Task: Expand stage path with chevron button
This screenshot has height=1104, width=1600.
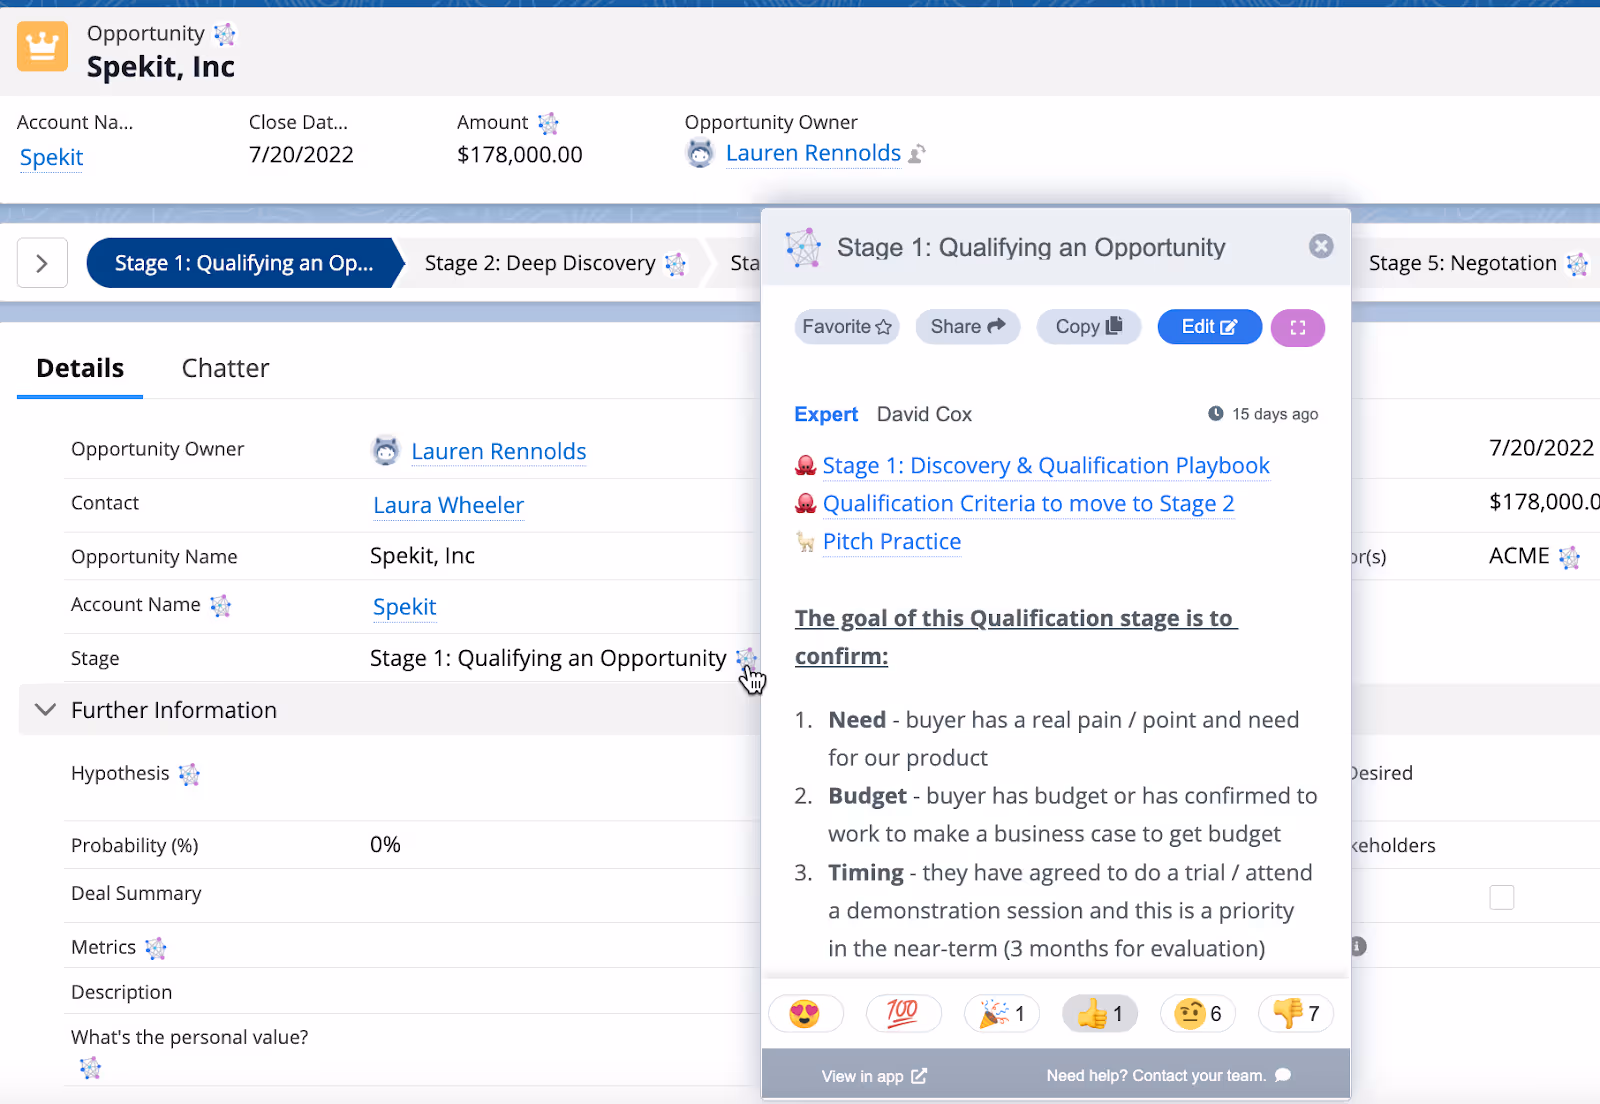Action: (x=42, y=263)
